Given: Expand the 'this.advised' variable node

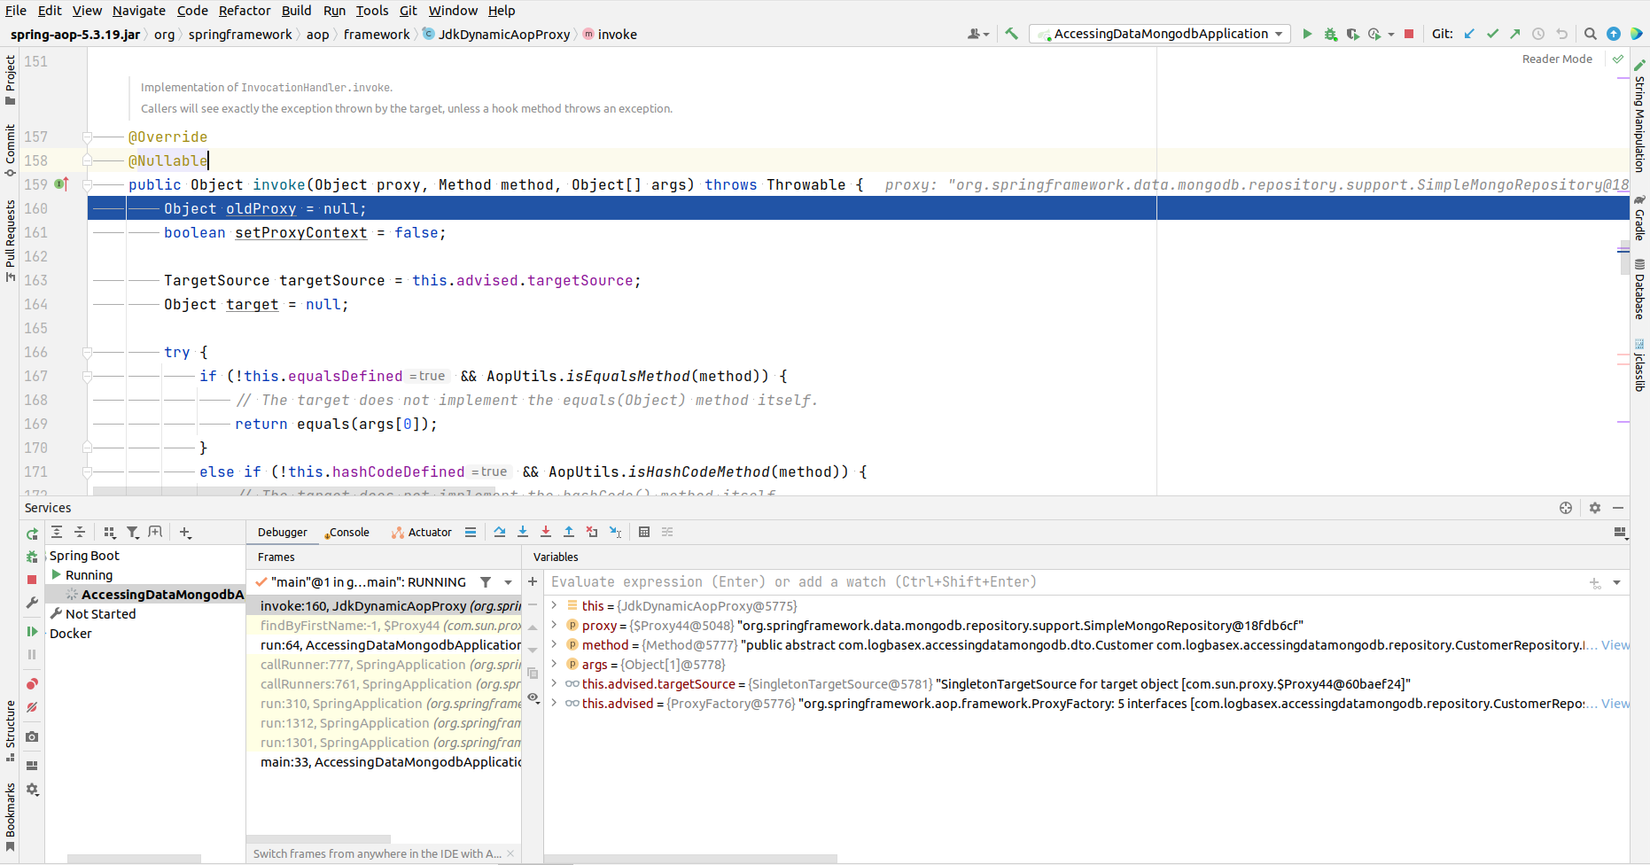Looking at the screenshot, I should click(555, 704).
